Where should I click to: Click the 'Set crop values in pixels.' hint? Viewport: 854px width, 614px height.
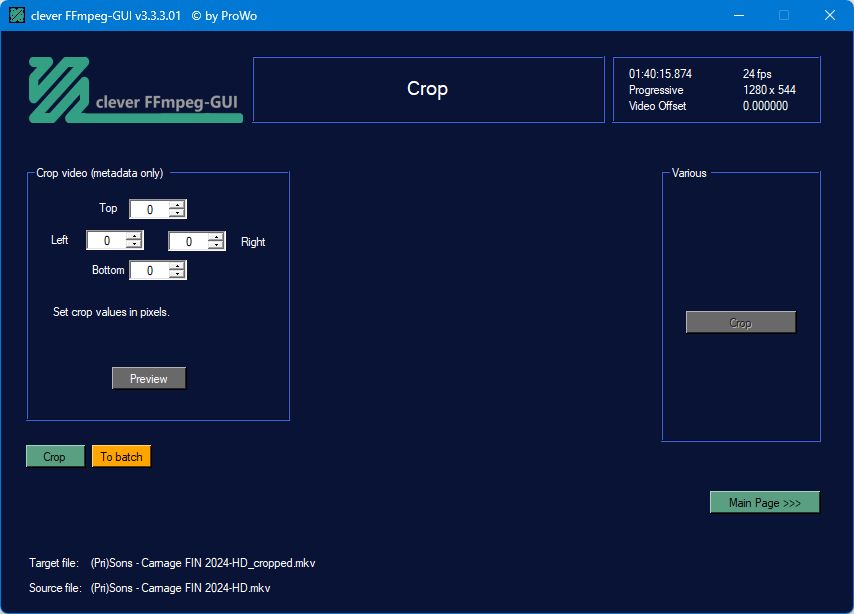pos(111,312)
